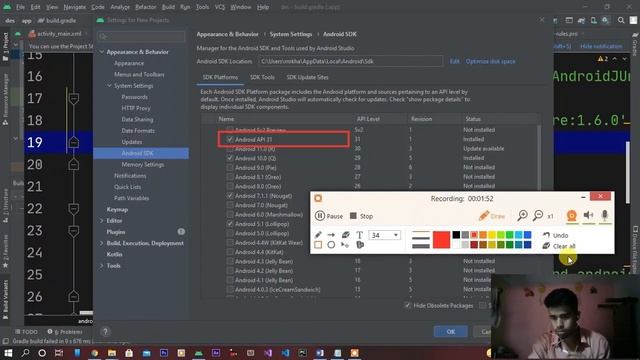This screenshot has width=640, height=360.
Task: Click Optimize disk space link
Action: pos(490,61)
